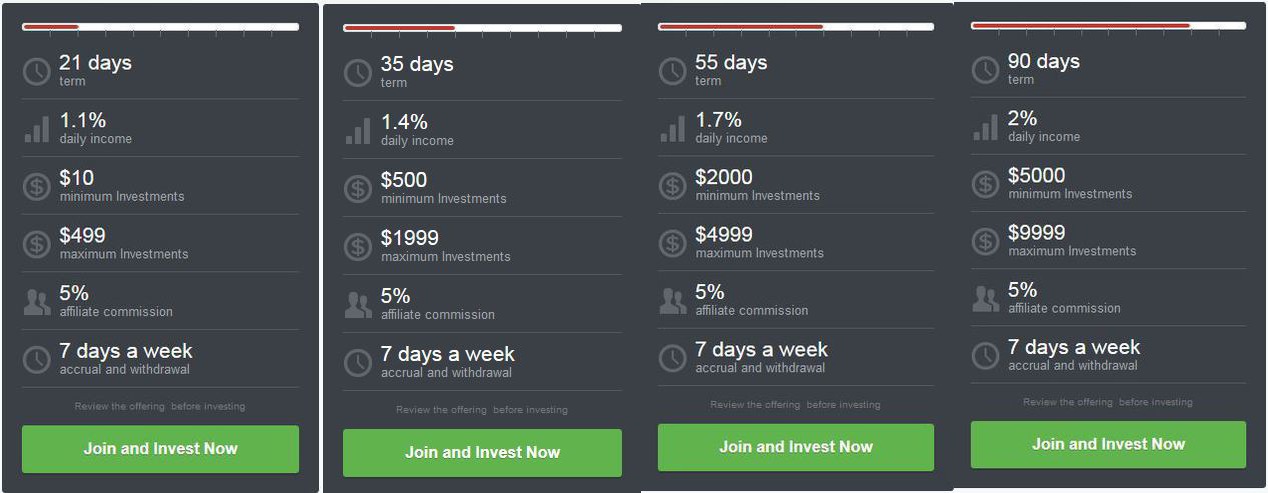Click the dollar icon next to $9999 maximum
This screenshot has width=1268, height=493.
(x=985, y=241)
